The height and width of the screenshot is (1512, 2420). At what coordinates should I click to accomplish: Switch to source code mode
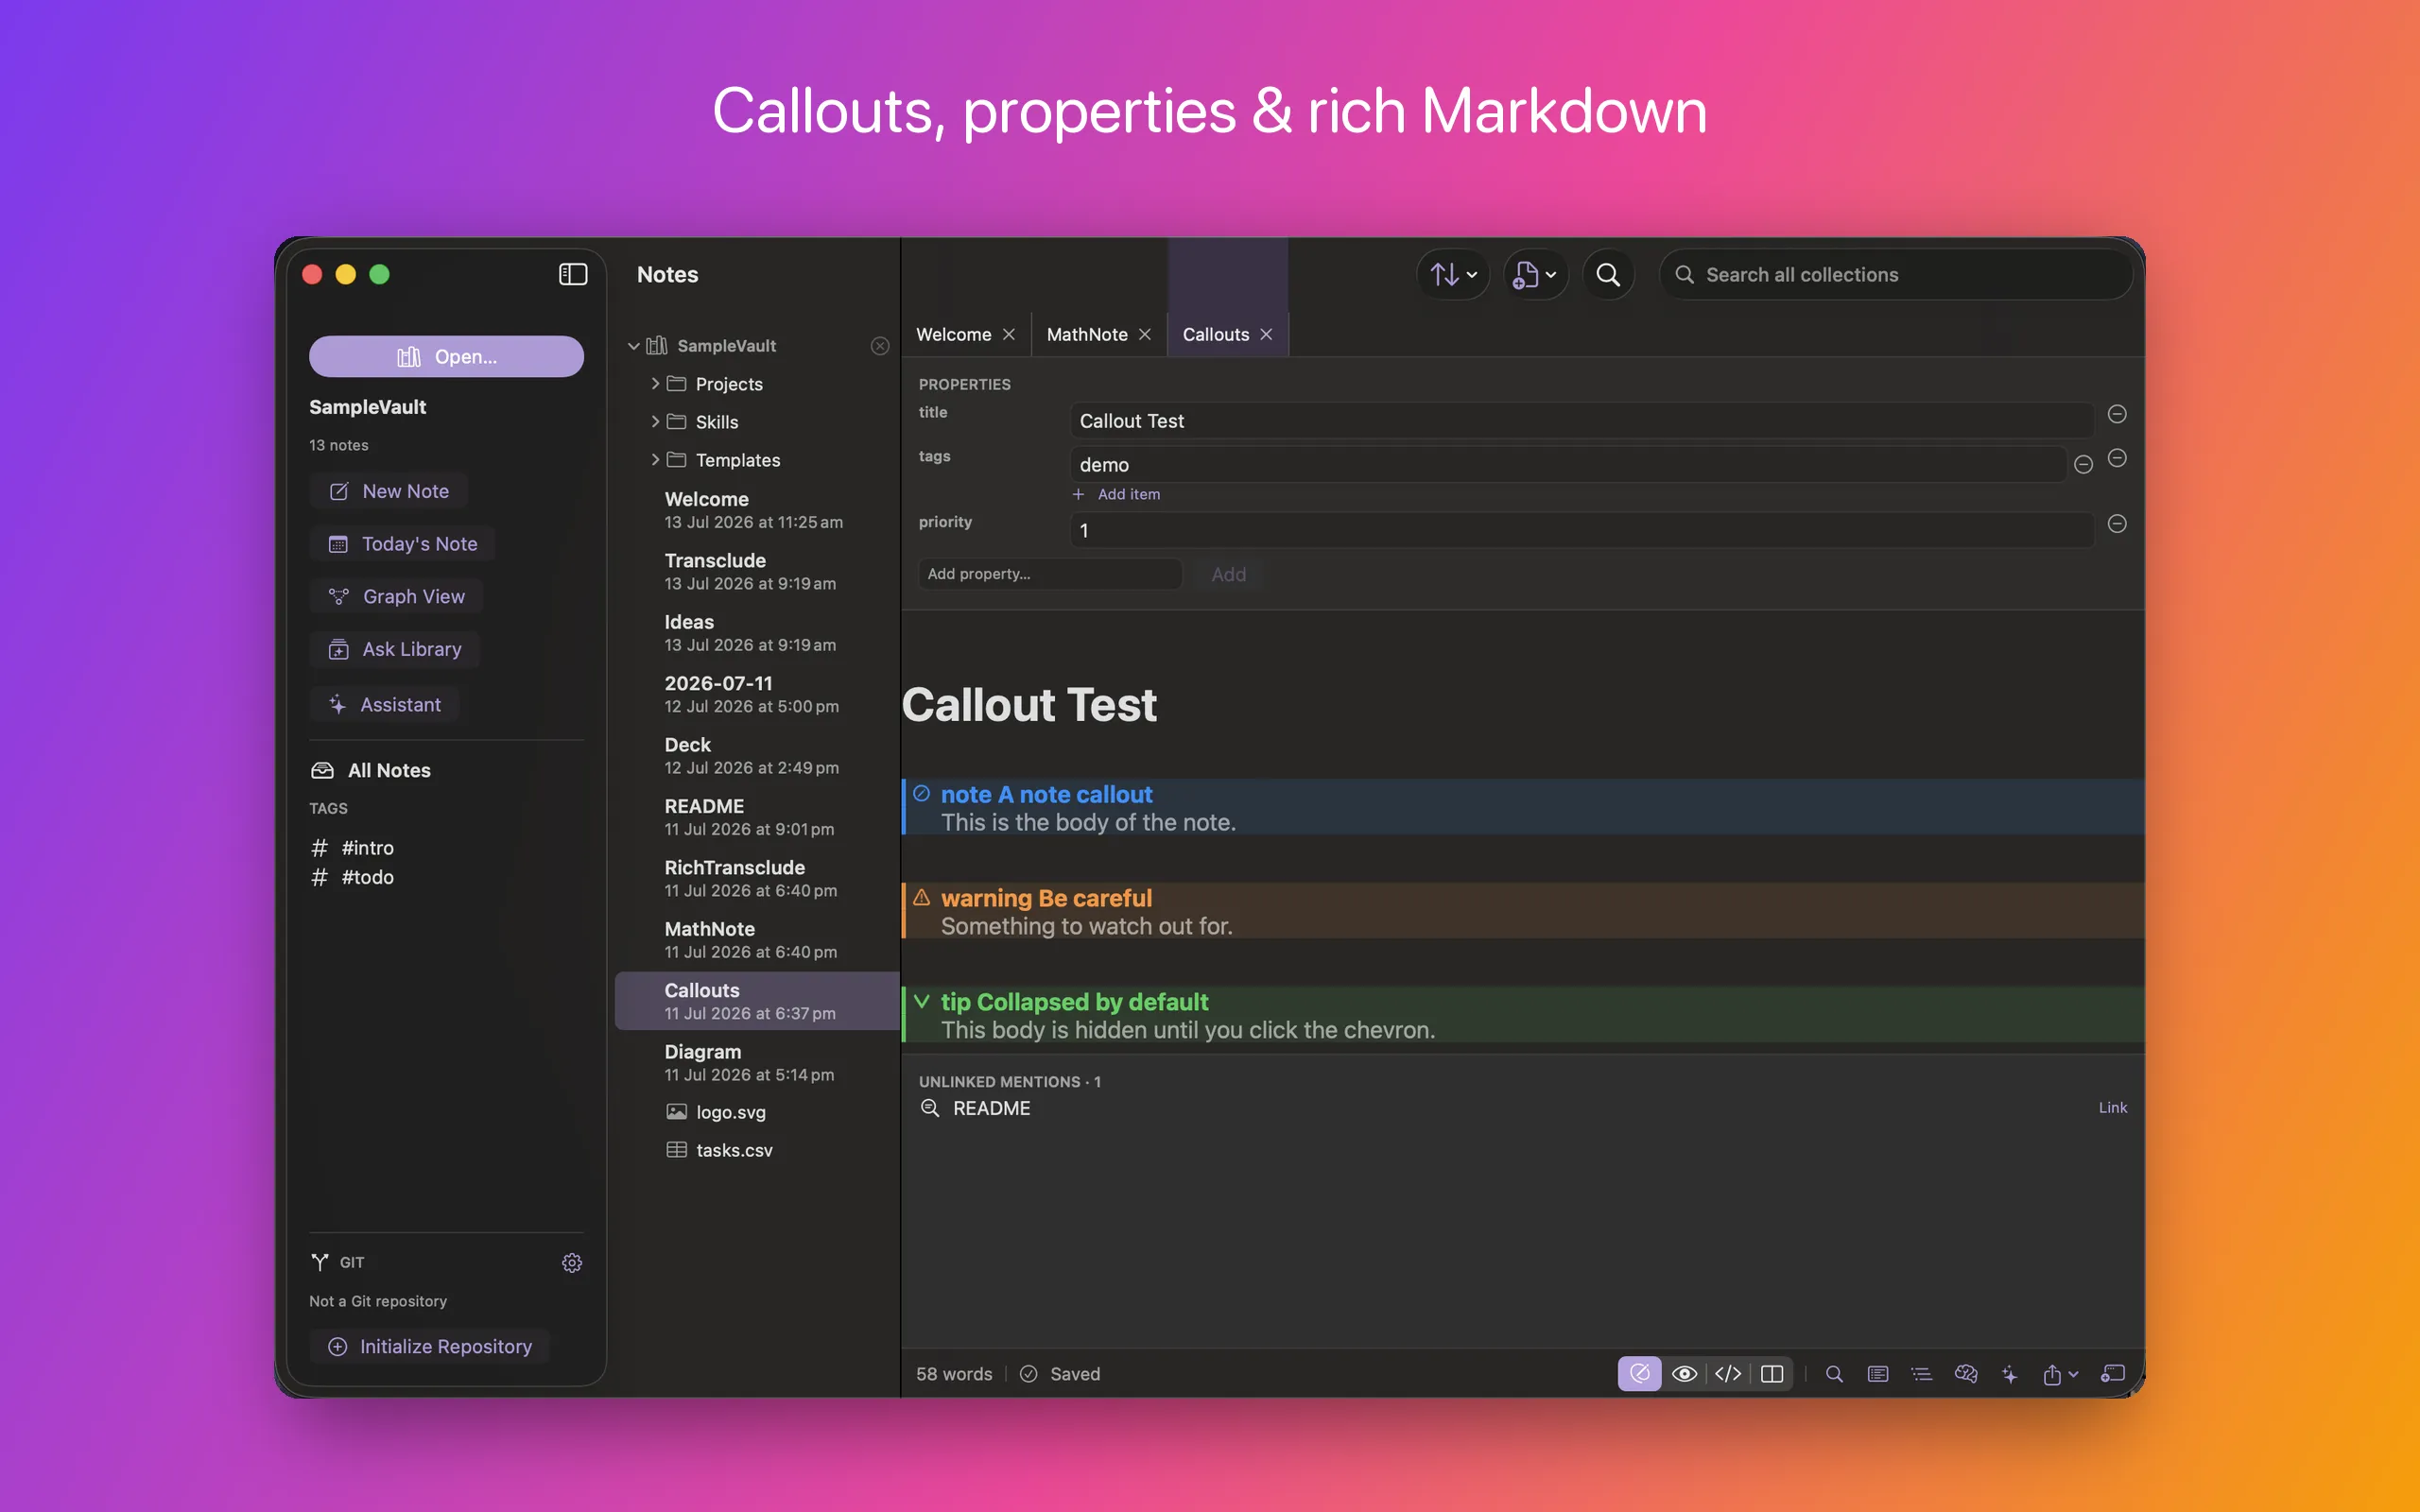[1728, 1374]
